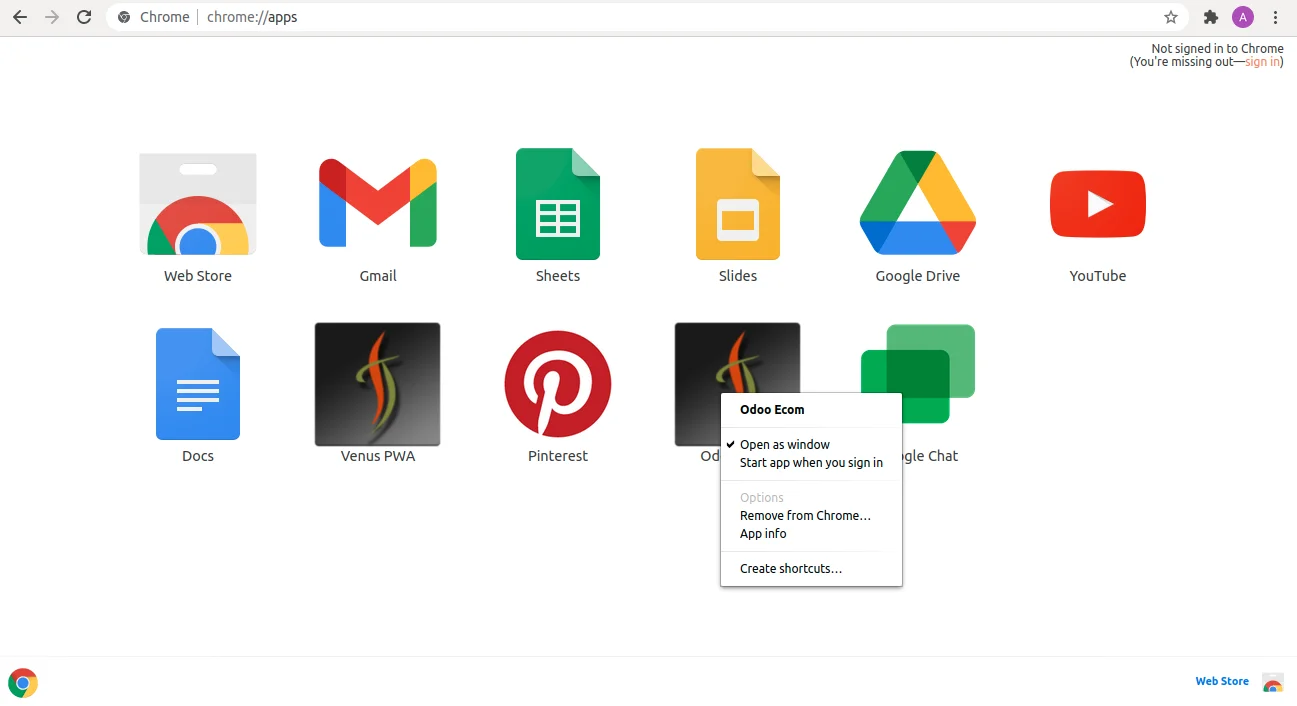Open the Chrome three-dot menu
The height and width of the screenshot is (706, 1297).
click(1275, 17)
